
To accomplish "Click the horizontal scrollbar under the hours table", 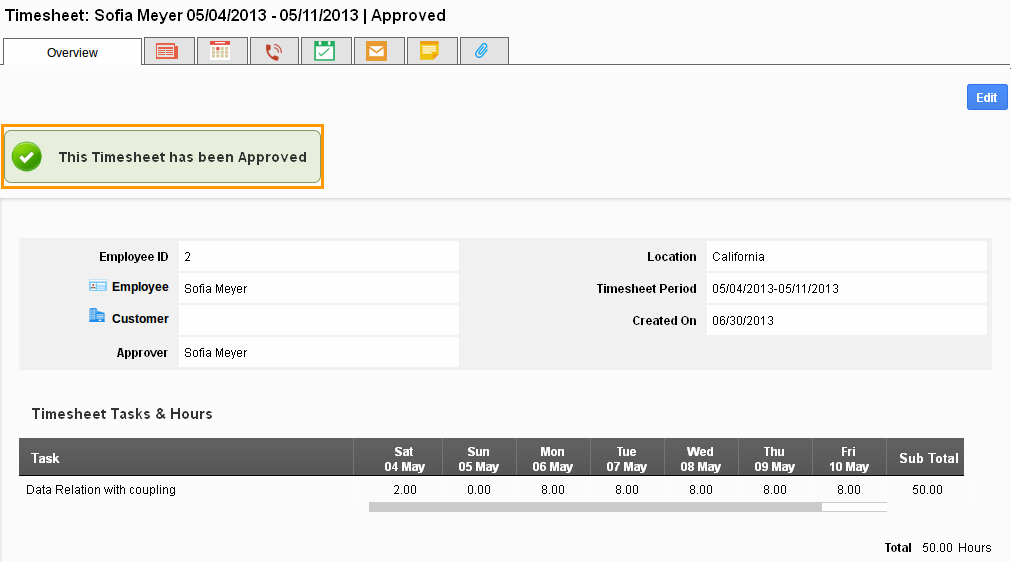I will coord(595,507).
